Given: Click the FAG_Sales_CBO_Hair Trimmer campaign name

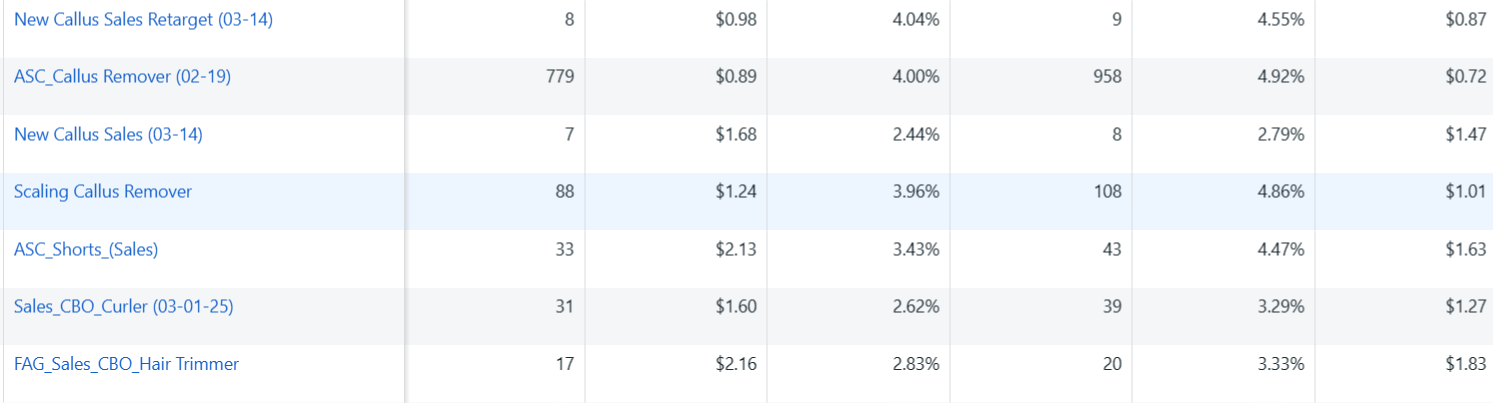Looking at the screenshot, I should [x=126, y=364].
